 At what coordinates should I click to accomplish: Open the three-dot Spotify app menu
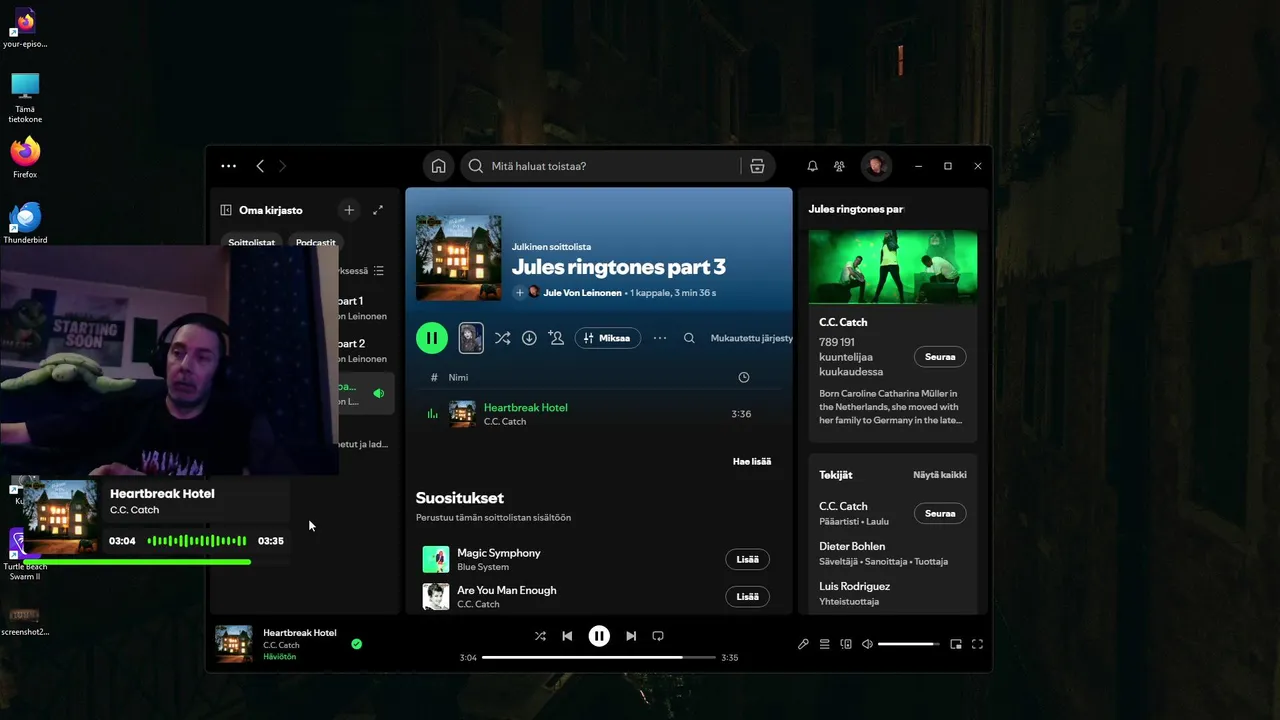click(x=228, y=166)
